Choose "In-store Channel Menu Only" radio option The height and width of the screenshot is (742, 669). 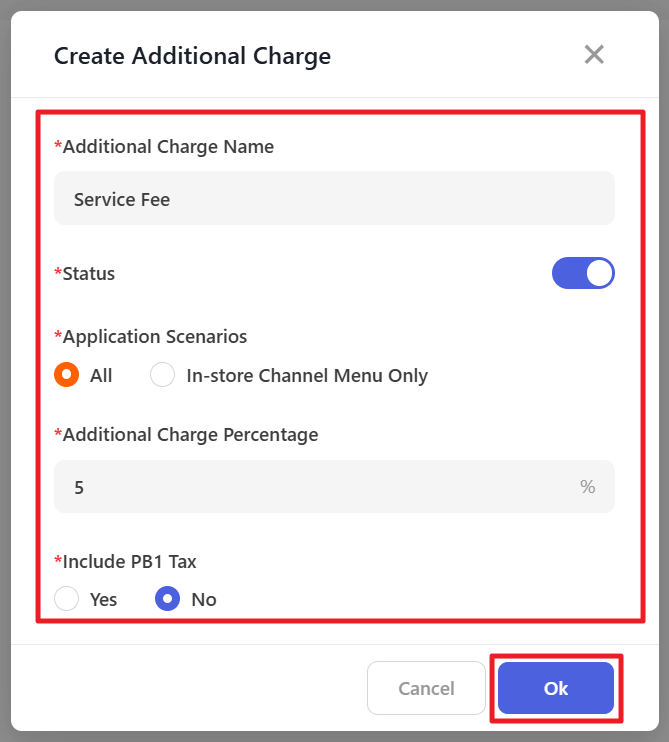pyautogui.click(x=163, y=376)
